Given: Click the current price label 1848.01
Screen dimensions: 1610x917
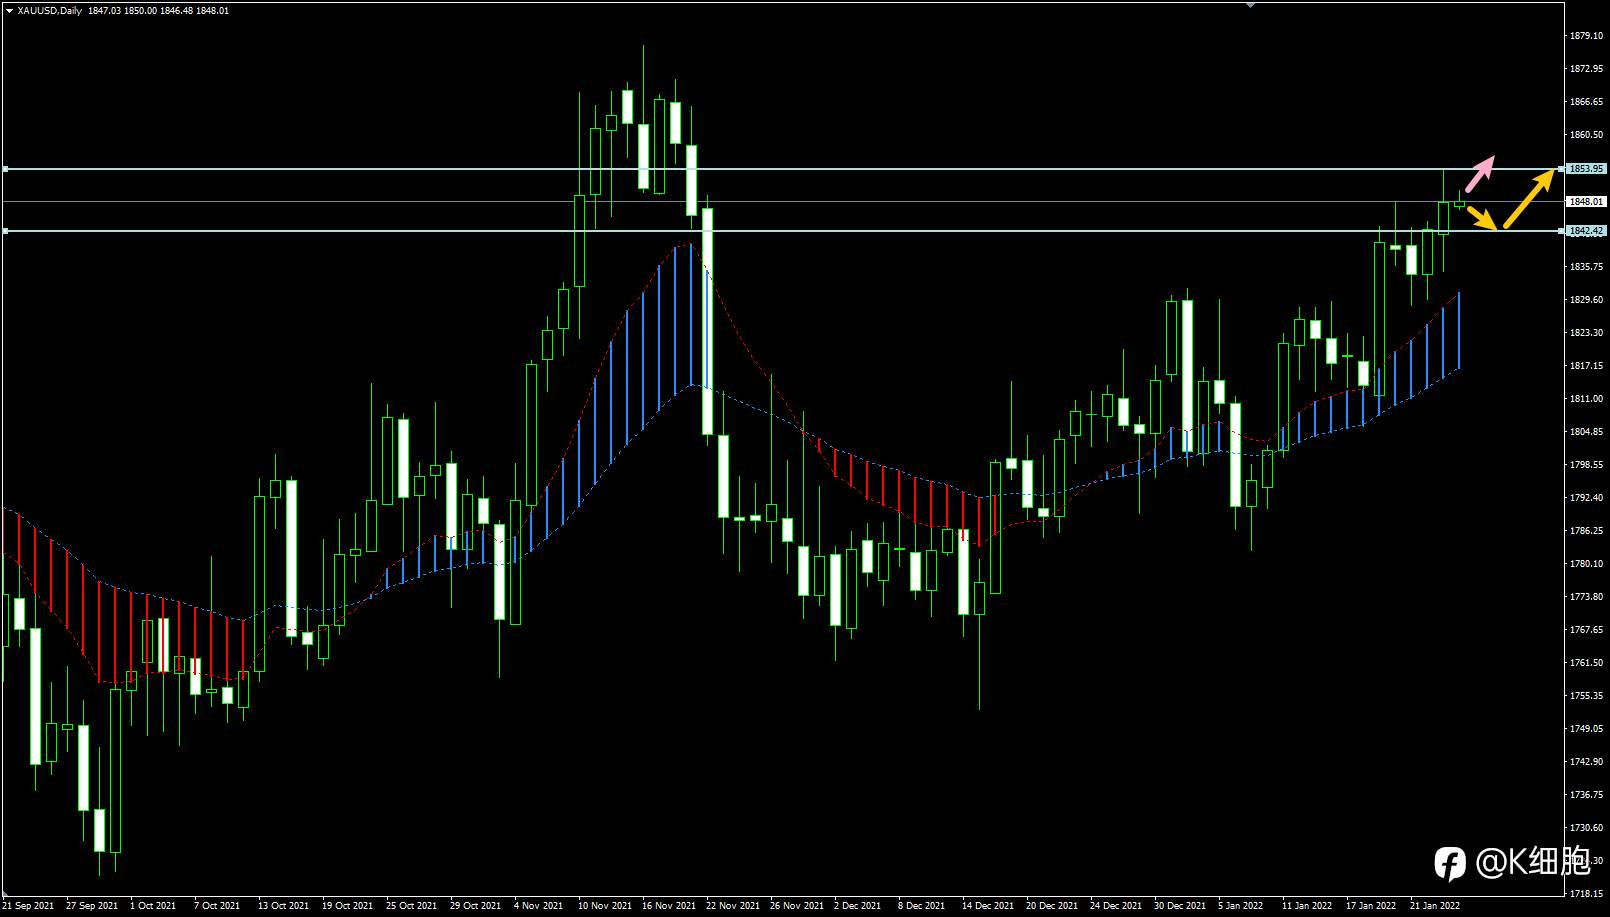Looking at the screenshot, I should (x=1586, y=201).
